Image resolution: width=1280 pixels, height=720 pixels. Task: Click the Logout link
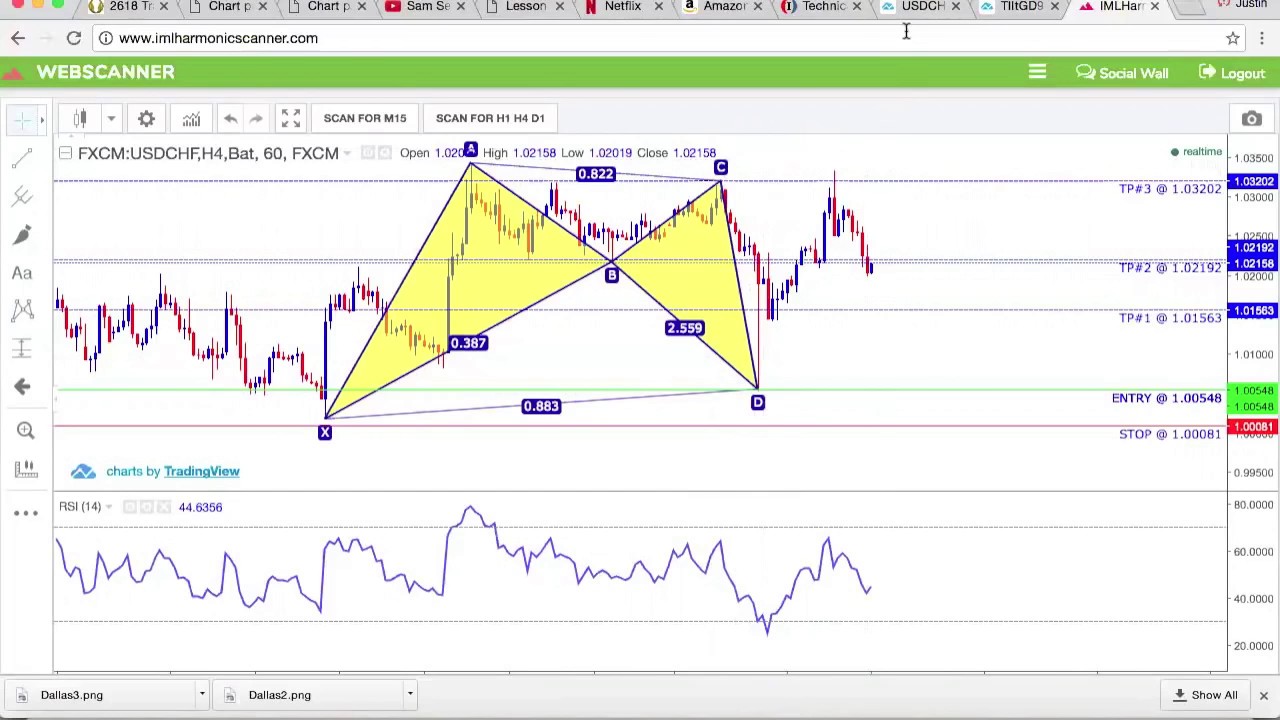click(1232, 73)
